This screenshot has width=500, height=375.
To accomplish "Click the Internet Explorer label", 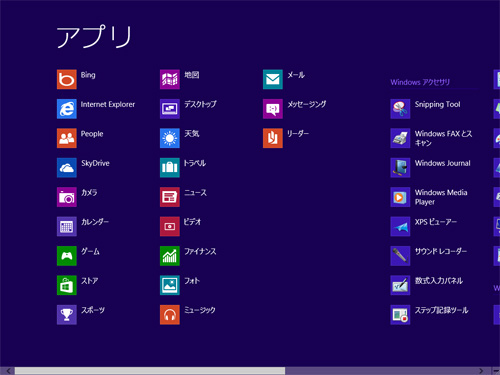I will point(108,104).
